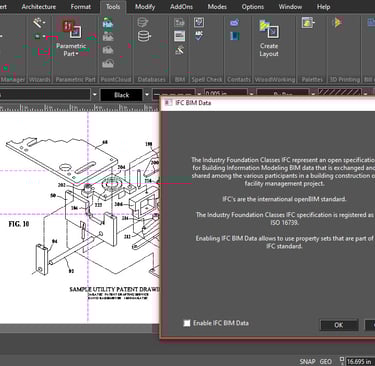Click the Databases group label
375x366 pixels.
pyautogui.click(x=152, y=79)
